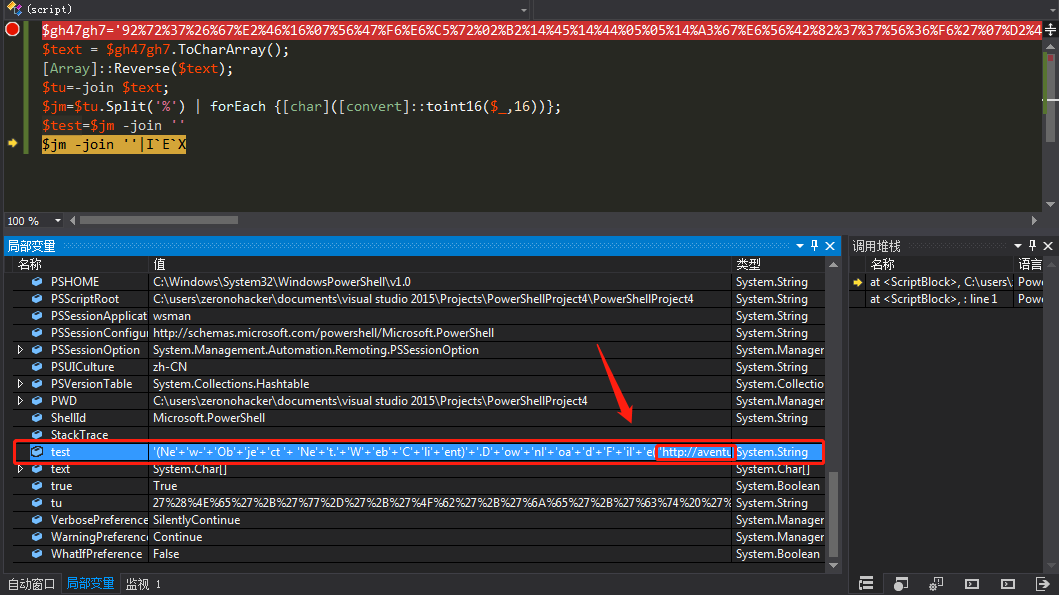Click the WhatIfPreference value False

tap(166, 554)
